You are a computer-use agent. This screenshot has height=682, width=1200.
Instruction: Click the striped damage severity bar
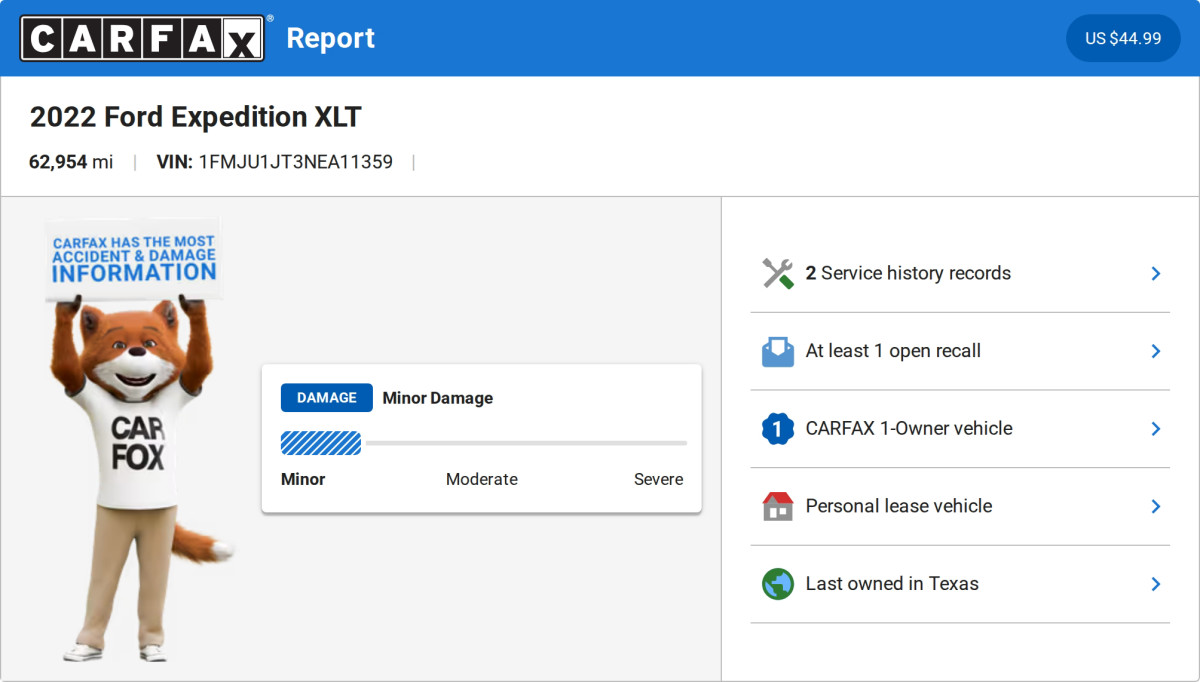click(x=321, y=443)
